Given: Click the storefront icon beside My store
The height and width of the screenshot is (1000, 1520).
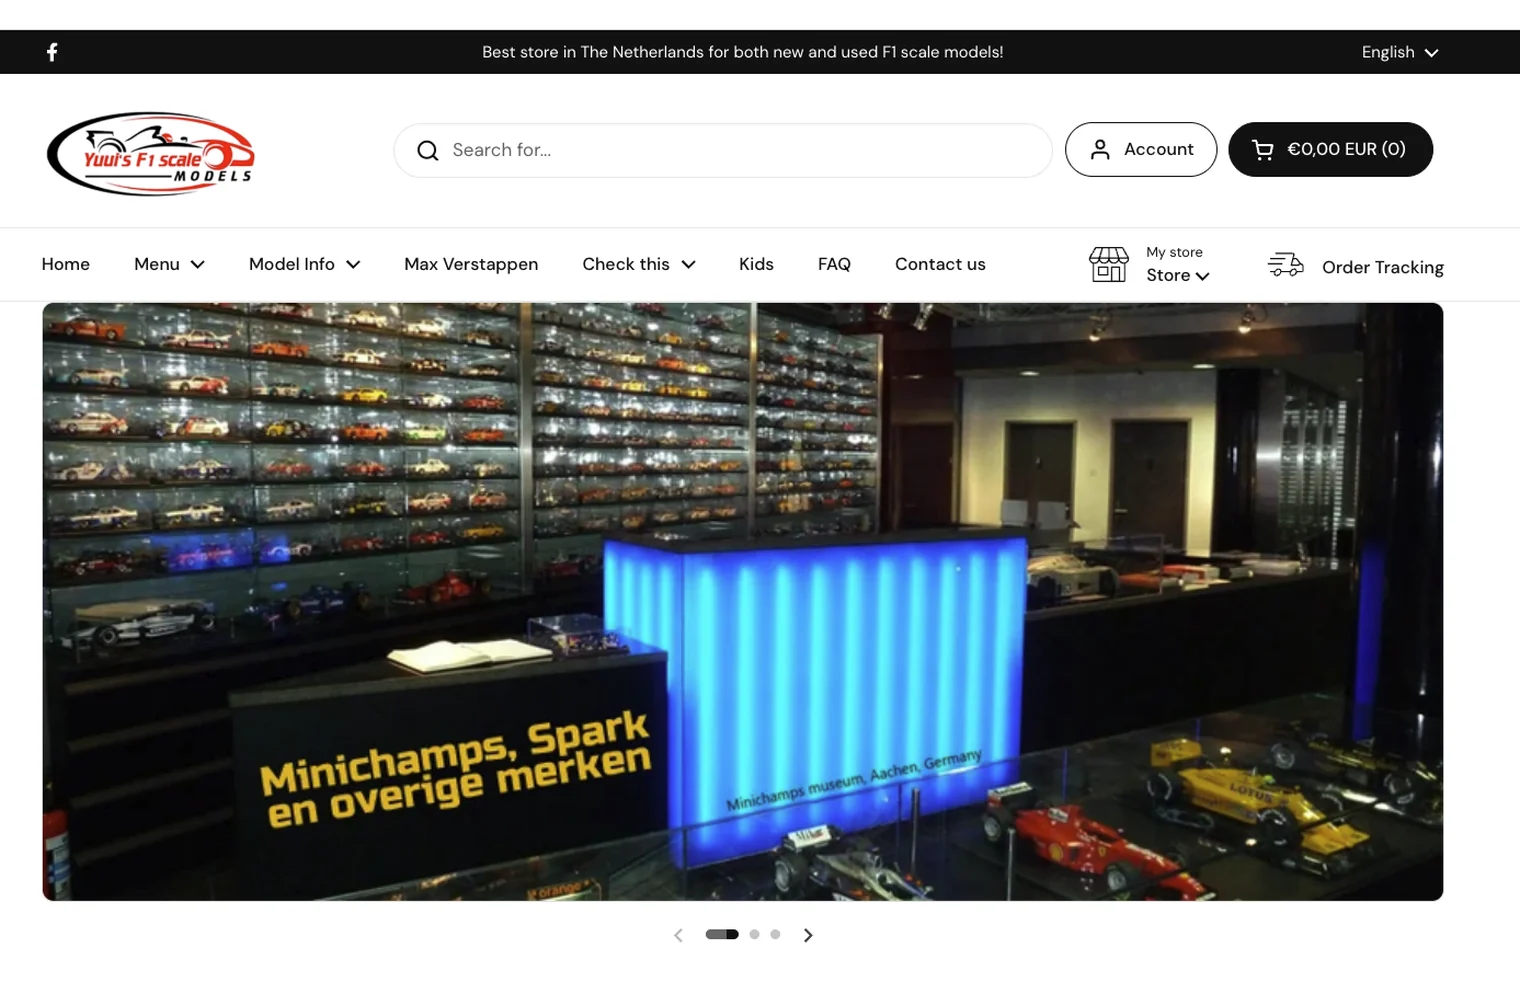Looking at the screenshot, I should 1108,265.
